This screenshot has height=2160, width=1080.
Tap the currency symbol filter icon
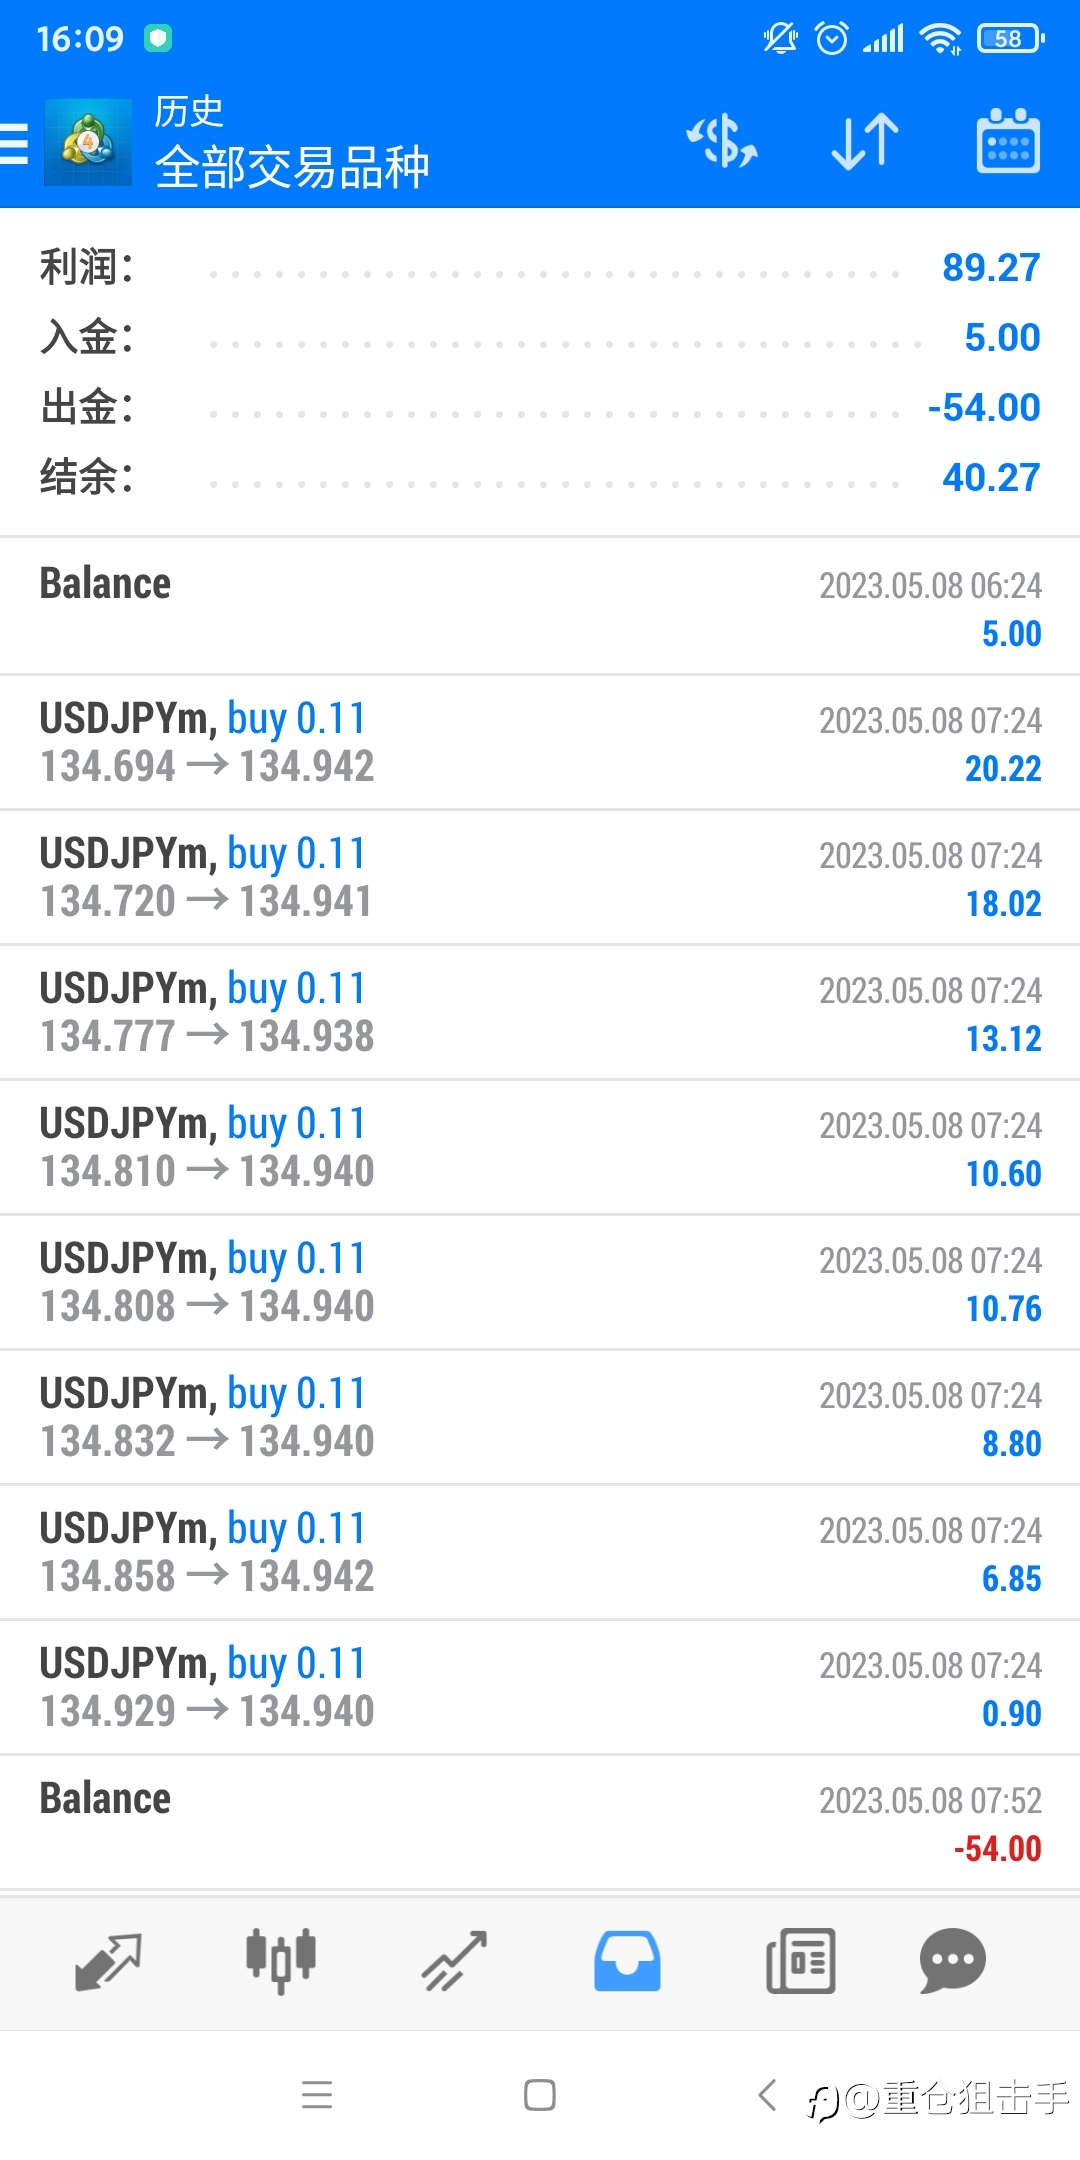click(722, 141)
